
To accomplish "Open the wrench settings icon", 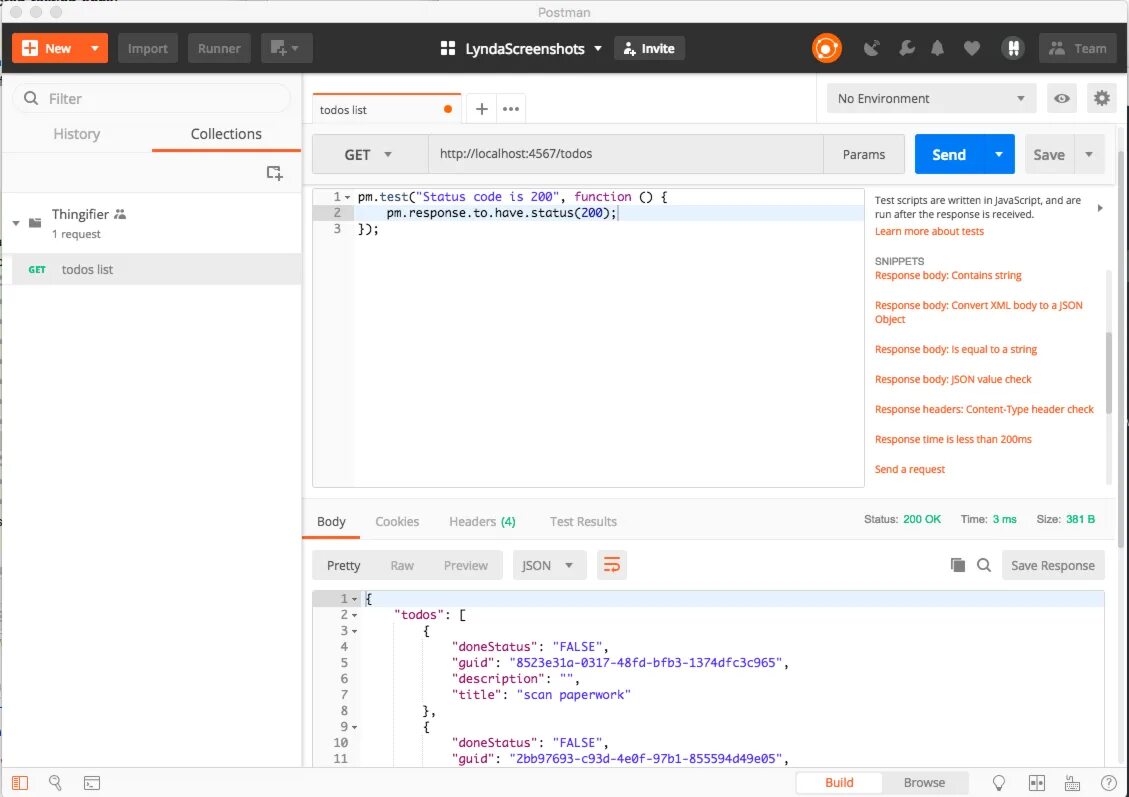I will tap(907, 48).
